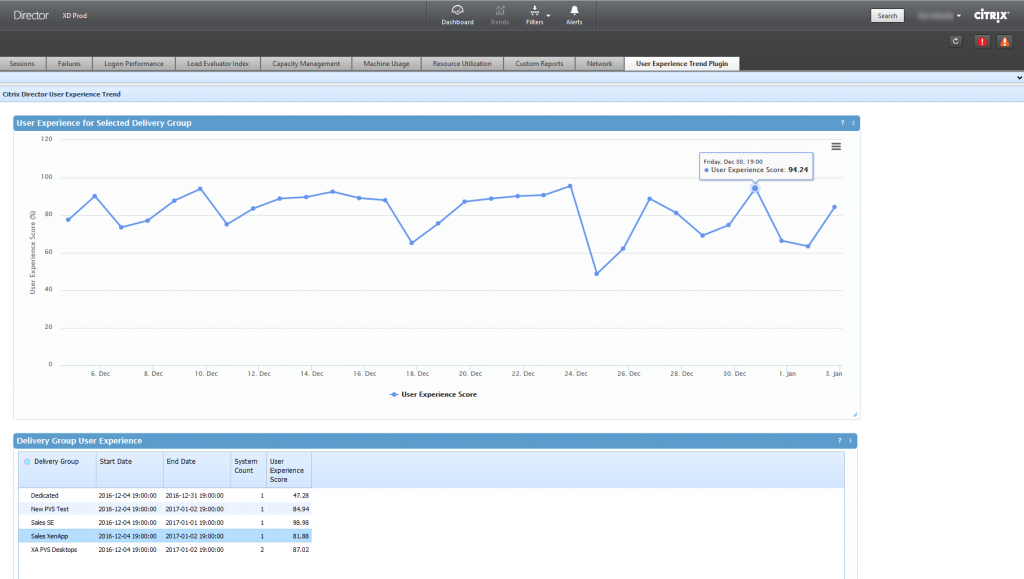Select the New PVS Test row

click(x=165, y=509)
